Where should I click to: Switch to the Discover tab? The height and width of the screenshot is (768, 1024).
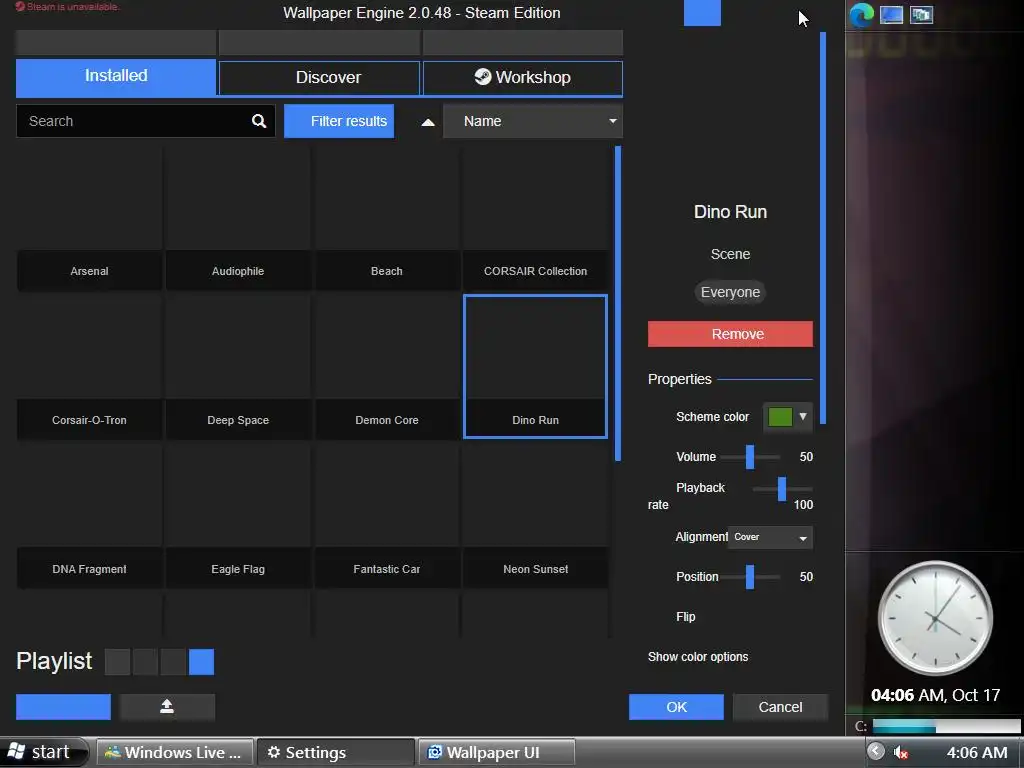pos(319,78)
